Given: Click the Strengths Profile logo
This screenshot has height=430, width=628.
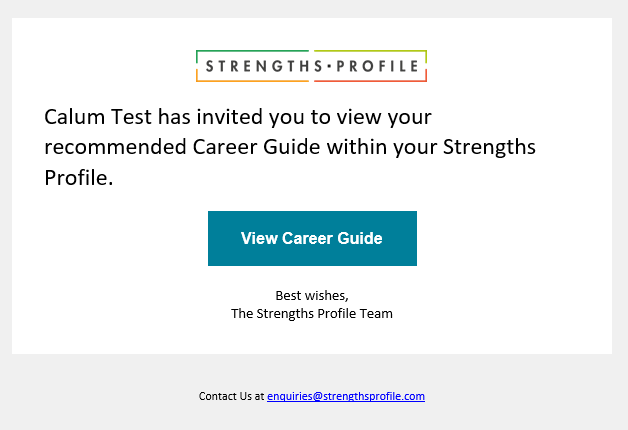Looking at the screenshot, I should point(311,66).
